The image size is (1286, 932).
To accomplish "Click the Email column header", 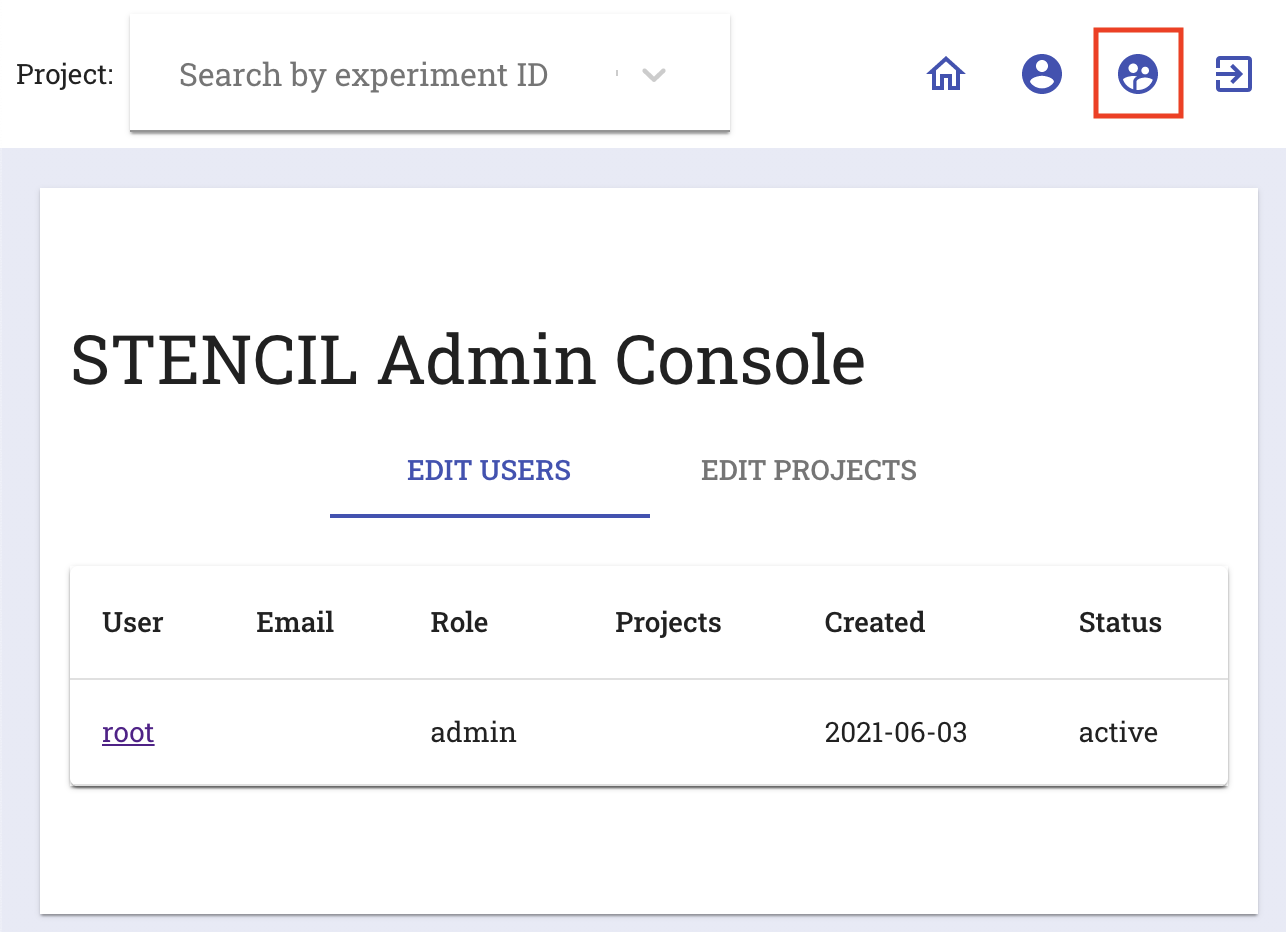I will (295, 622).
